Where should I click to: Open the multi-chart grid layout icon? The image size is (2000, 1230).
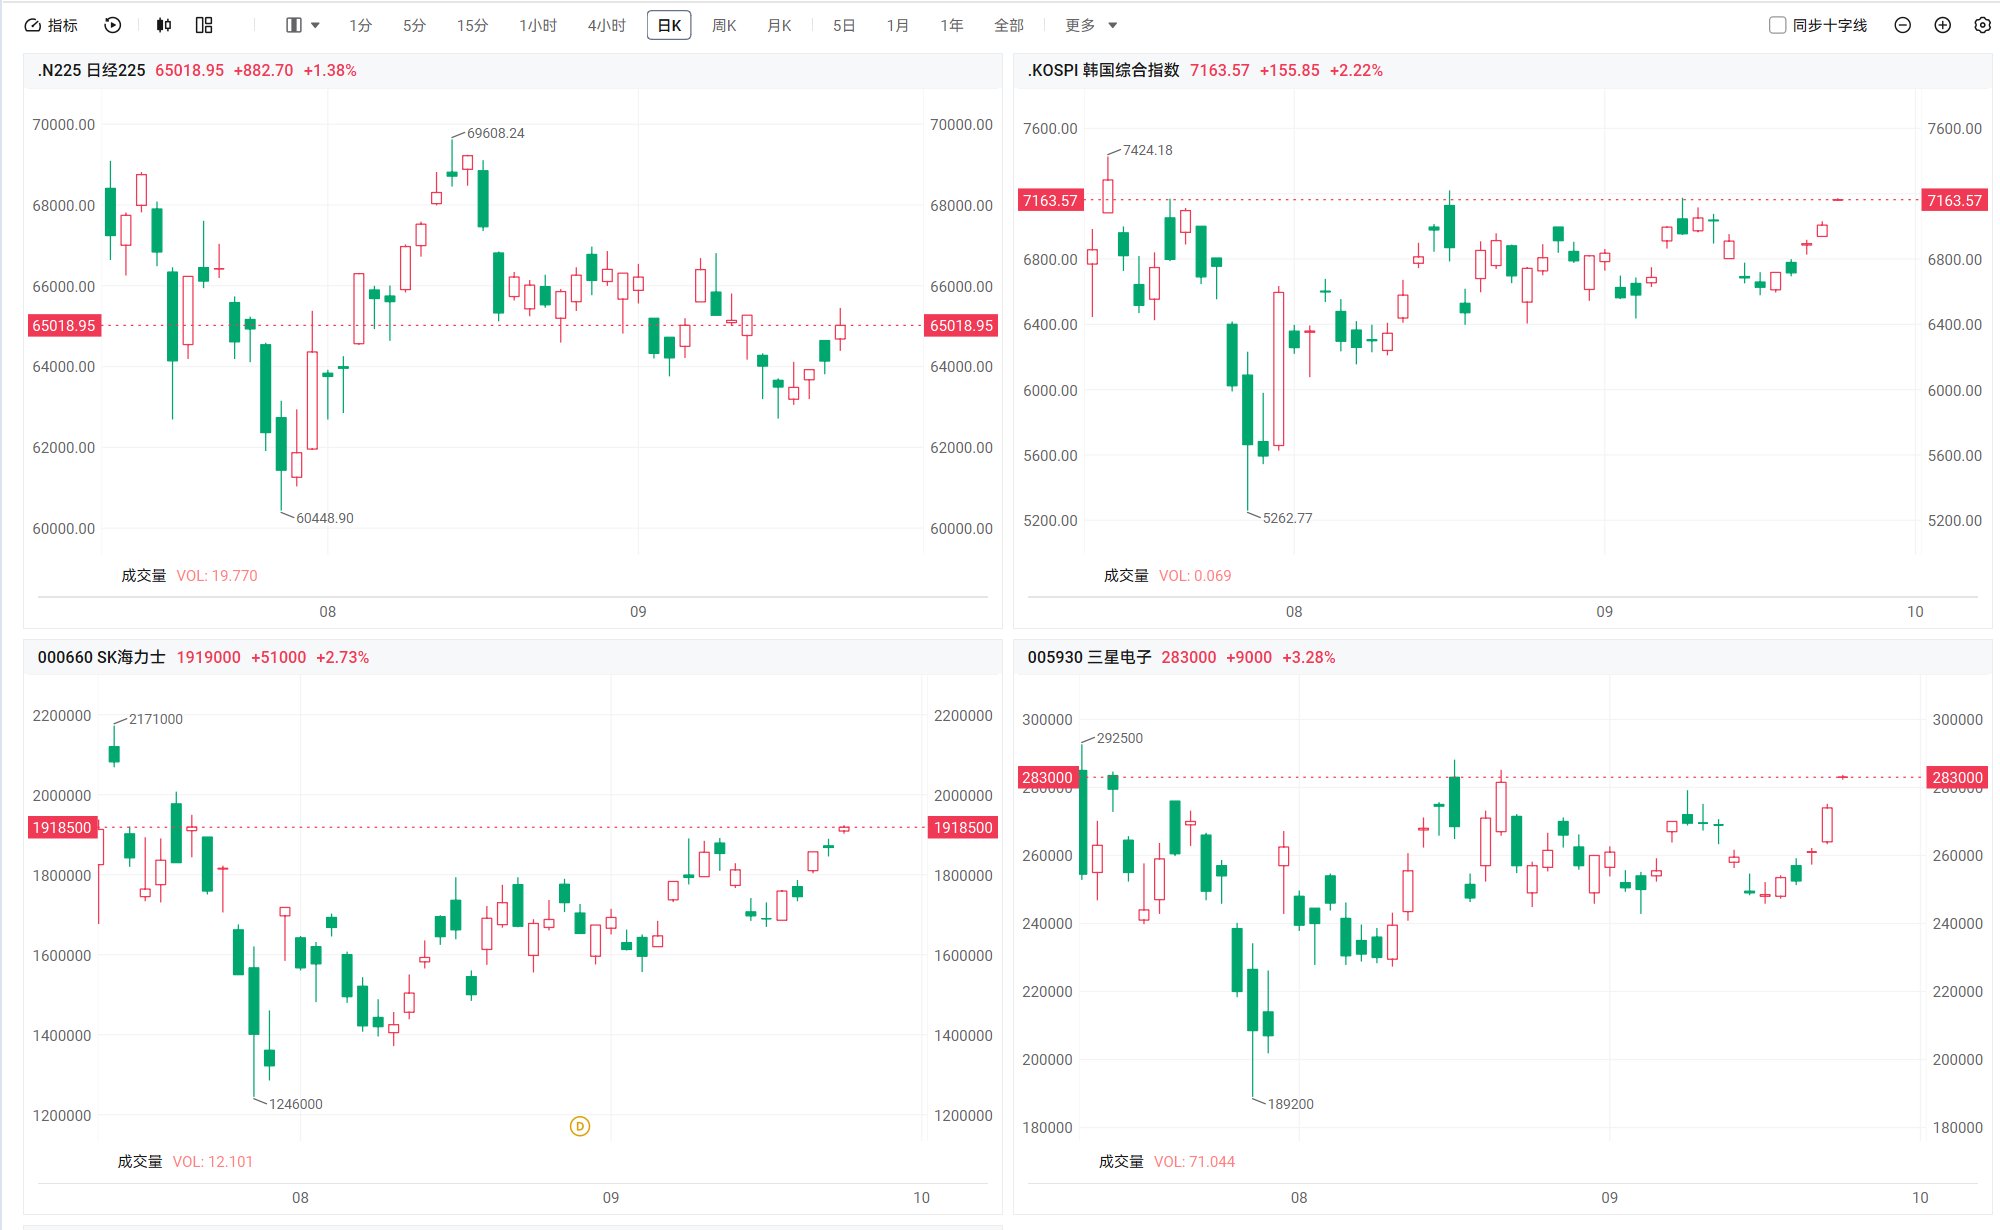204,25
